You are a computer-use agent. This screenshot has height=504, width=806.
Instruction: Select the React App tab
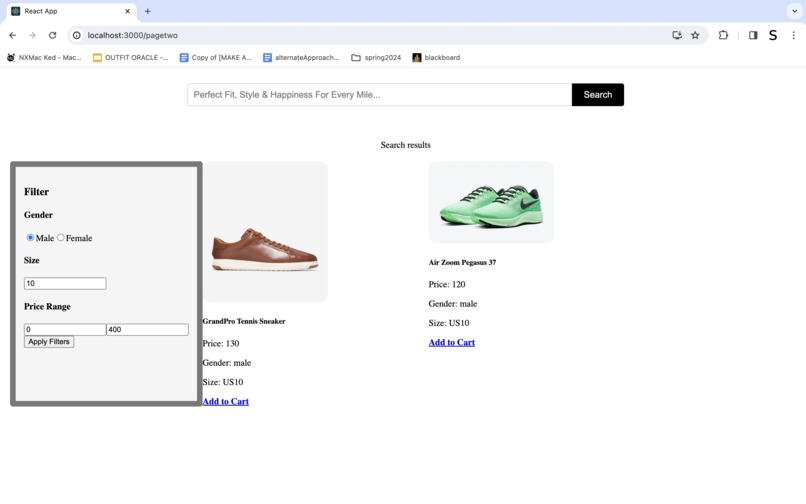(71, 11)
